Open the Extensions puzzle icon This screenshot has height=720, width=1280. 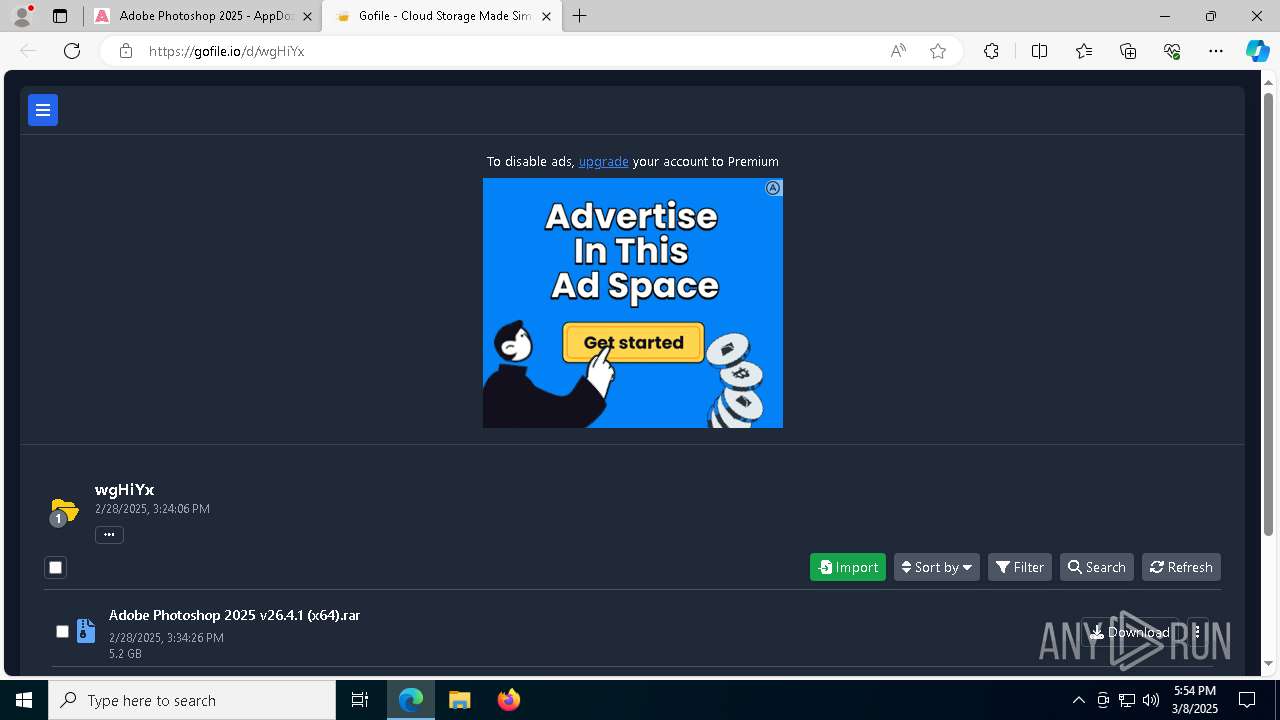[991, 51]
